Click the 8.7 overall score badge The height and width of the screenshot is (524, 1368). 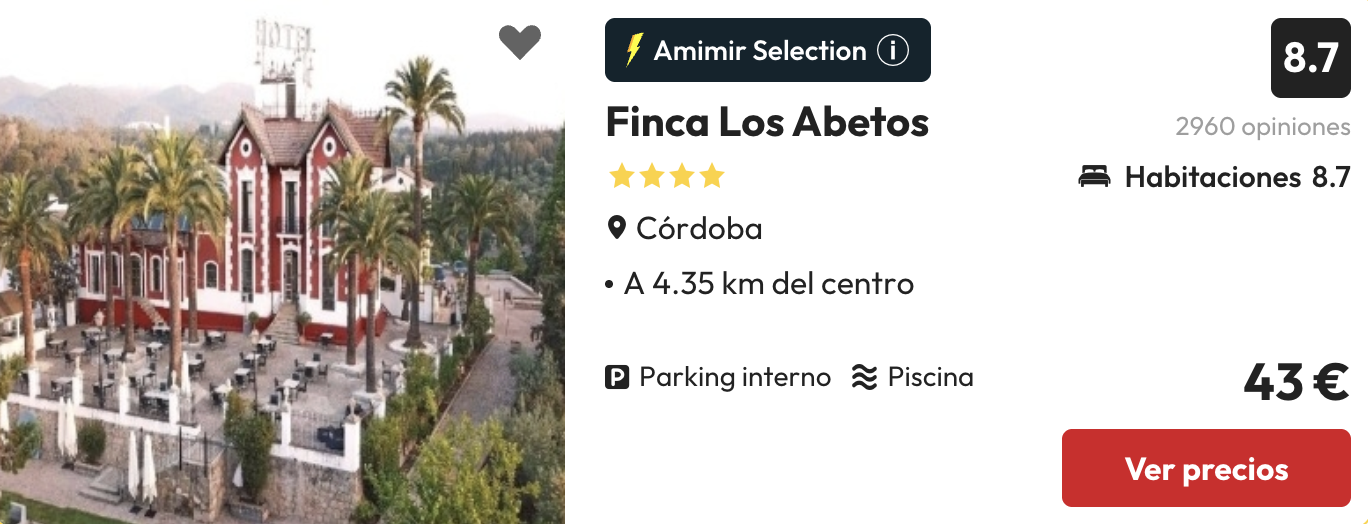click(x=1310, y=58)
